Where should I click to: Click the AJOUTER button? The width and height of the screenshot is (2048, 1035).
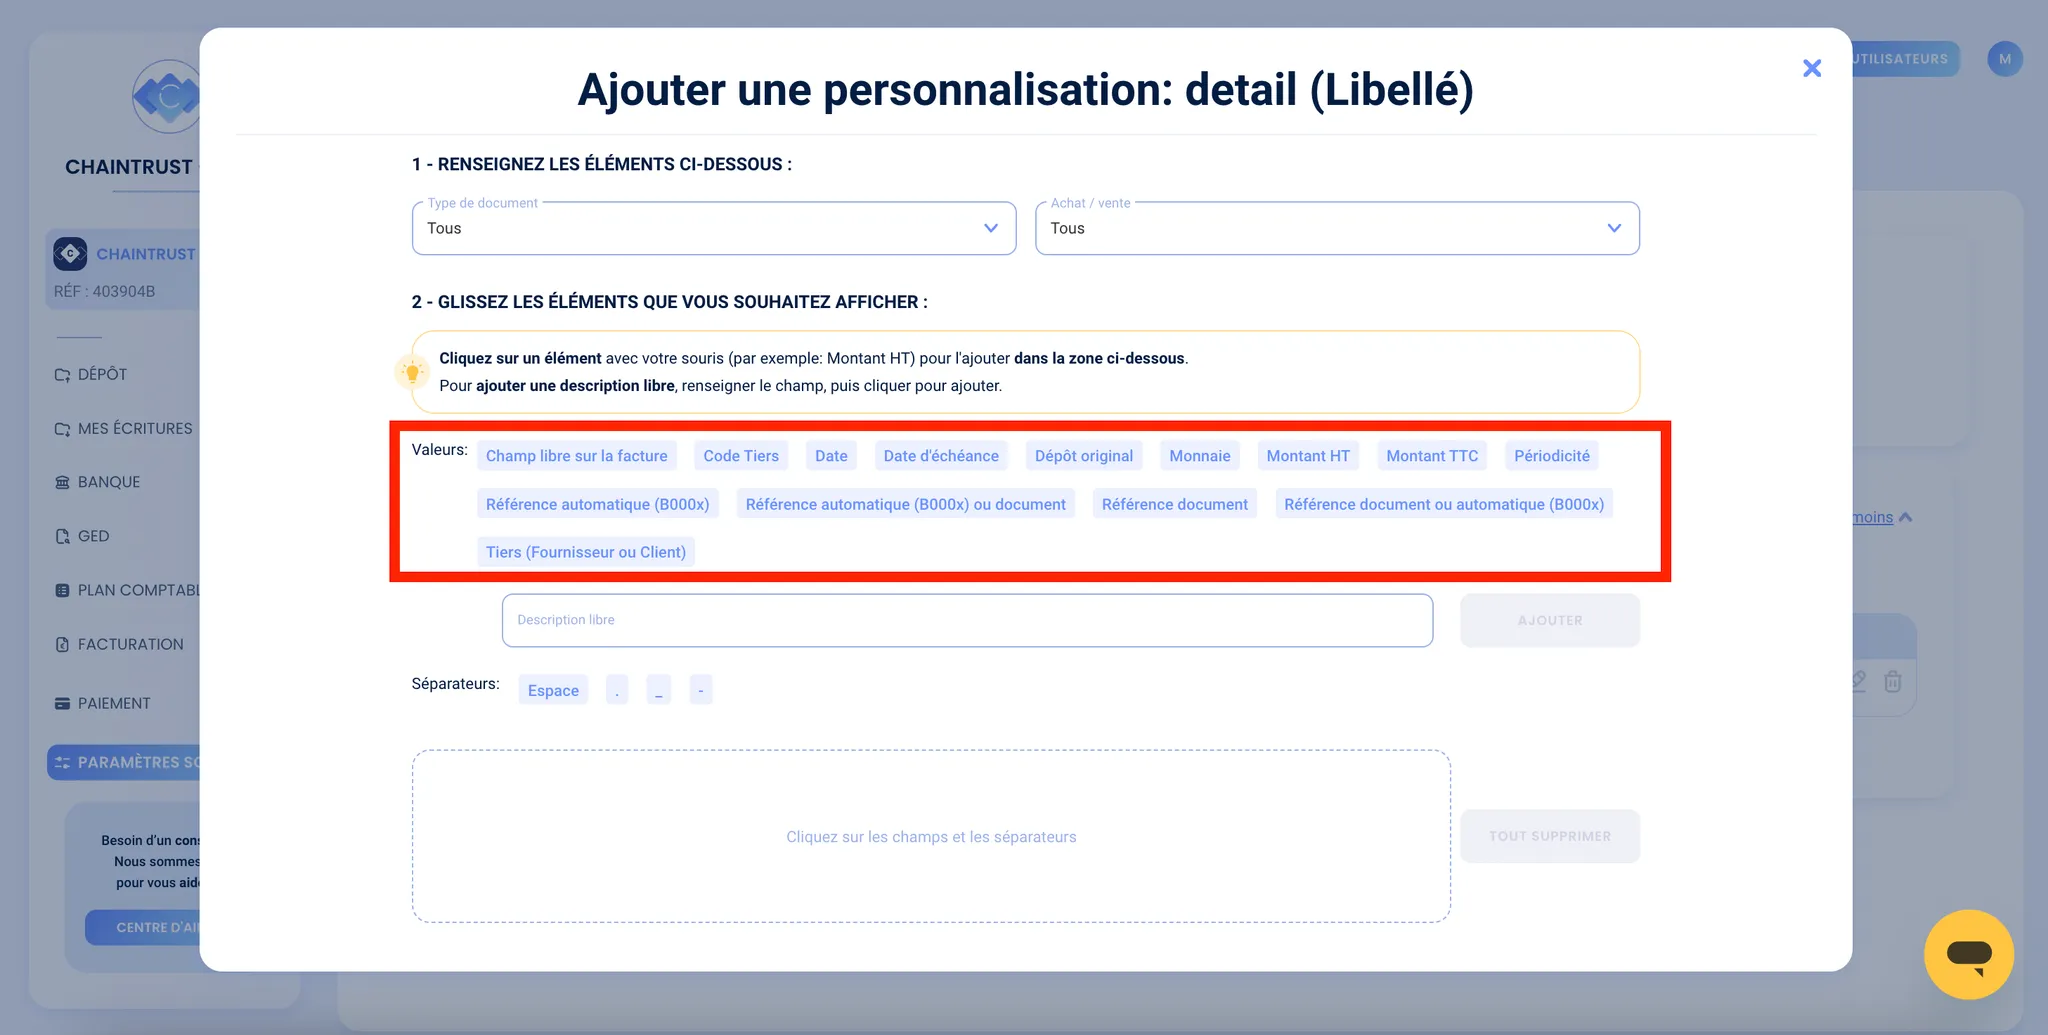click(x=1550, y=620)
